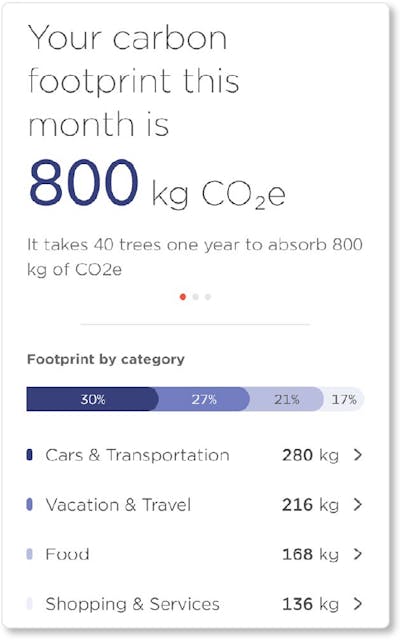Switch to the third carousel dot

click(208, 297)
